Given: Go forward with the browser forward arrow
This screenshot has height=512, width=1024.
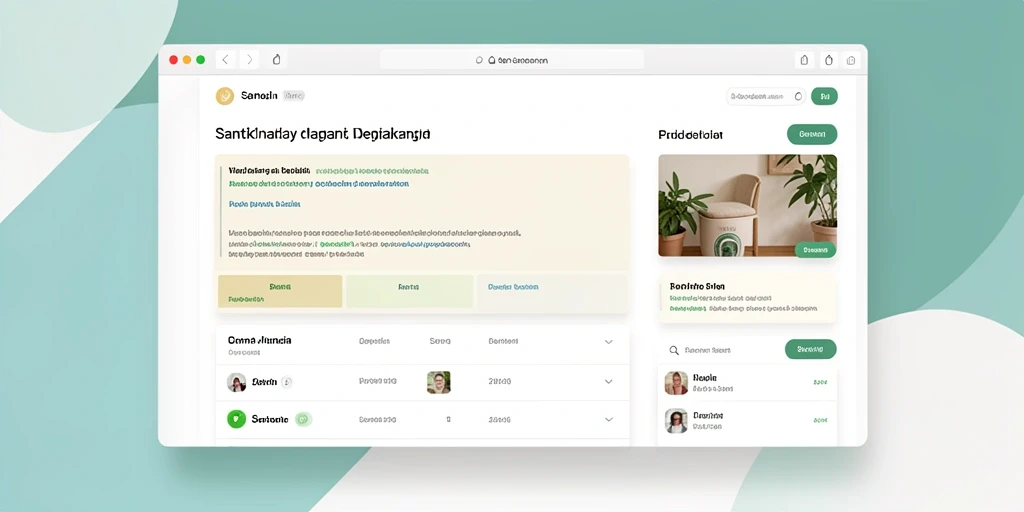Looking at the screenshot, I should (249, 59).
